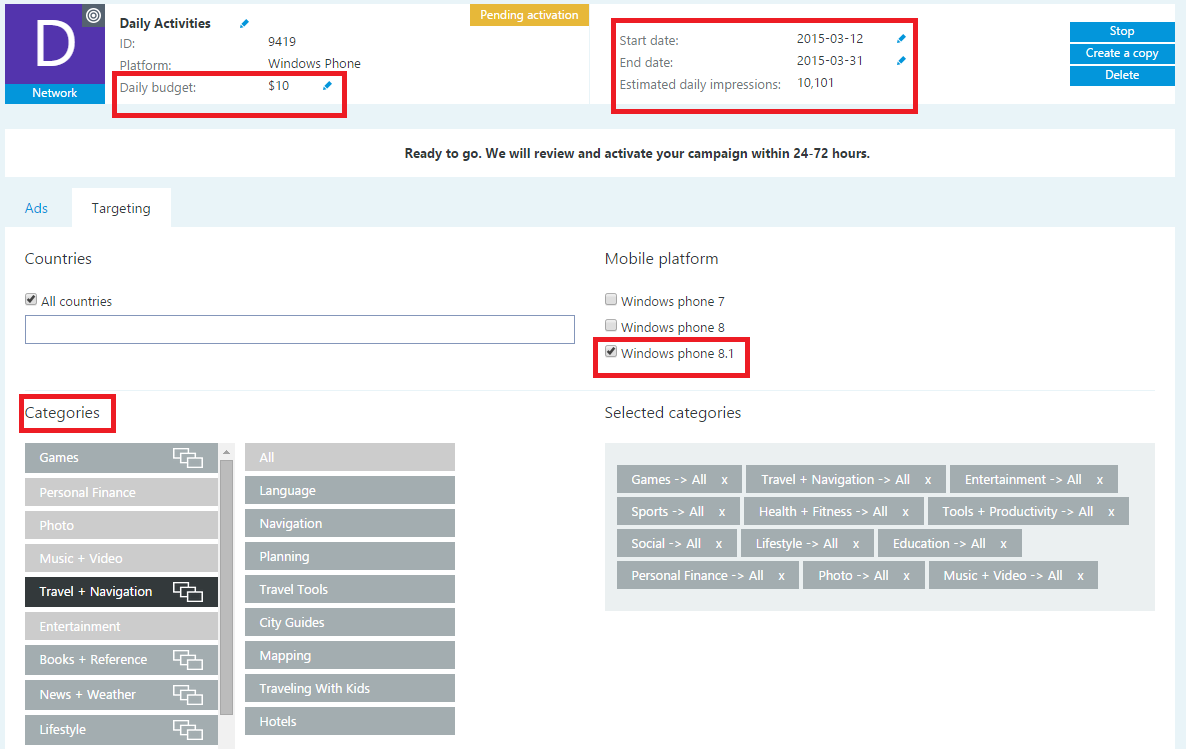
Task: Click subcategories icon on News + Weather
Action: click(188, 695)
